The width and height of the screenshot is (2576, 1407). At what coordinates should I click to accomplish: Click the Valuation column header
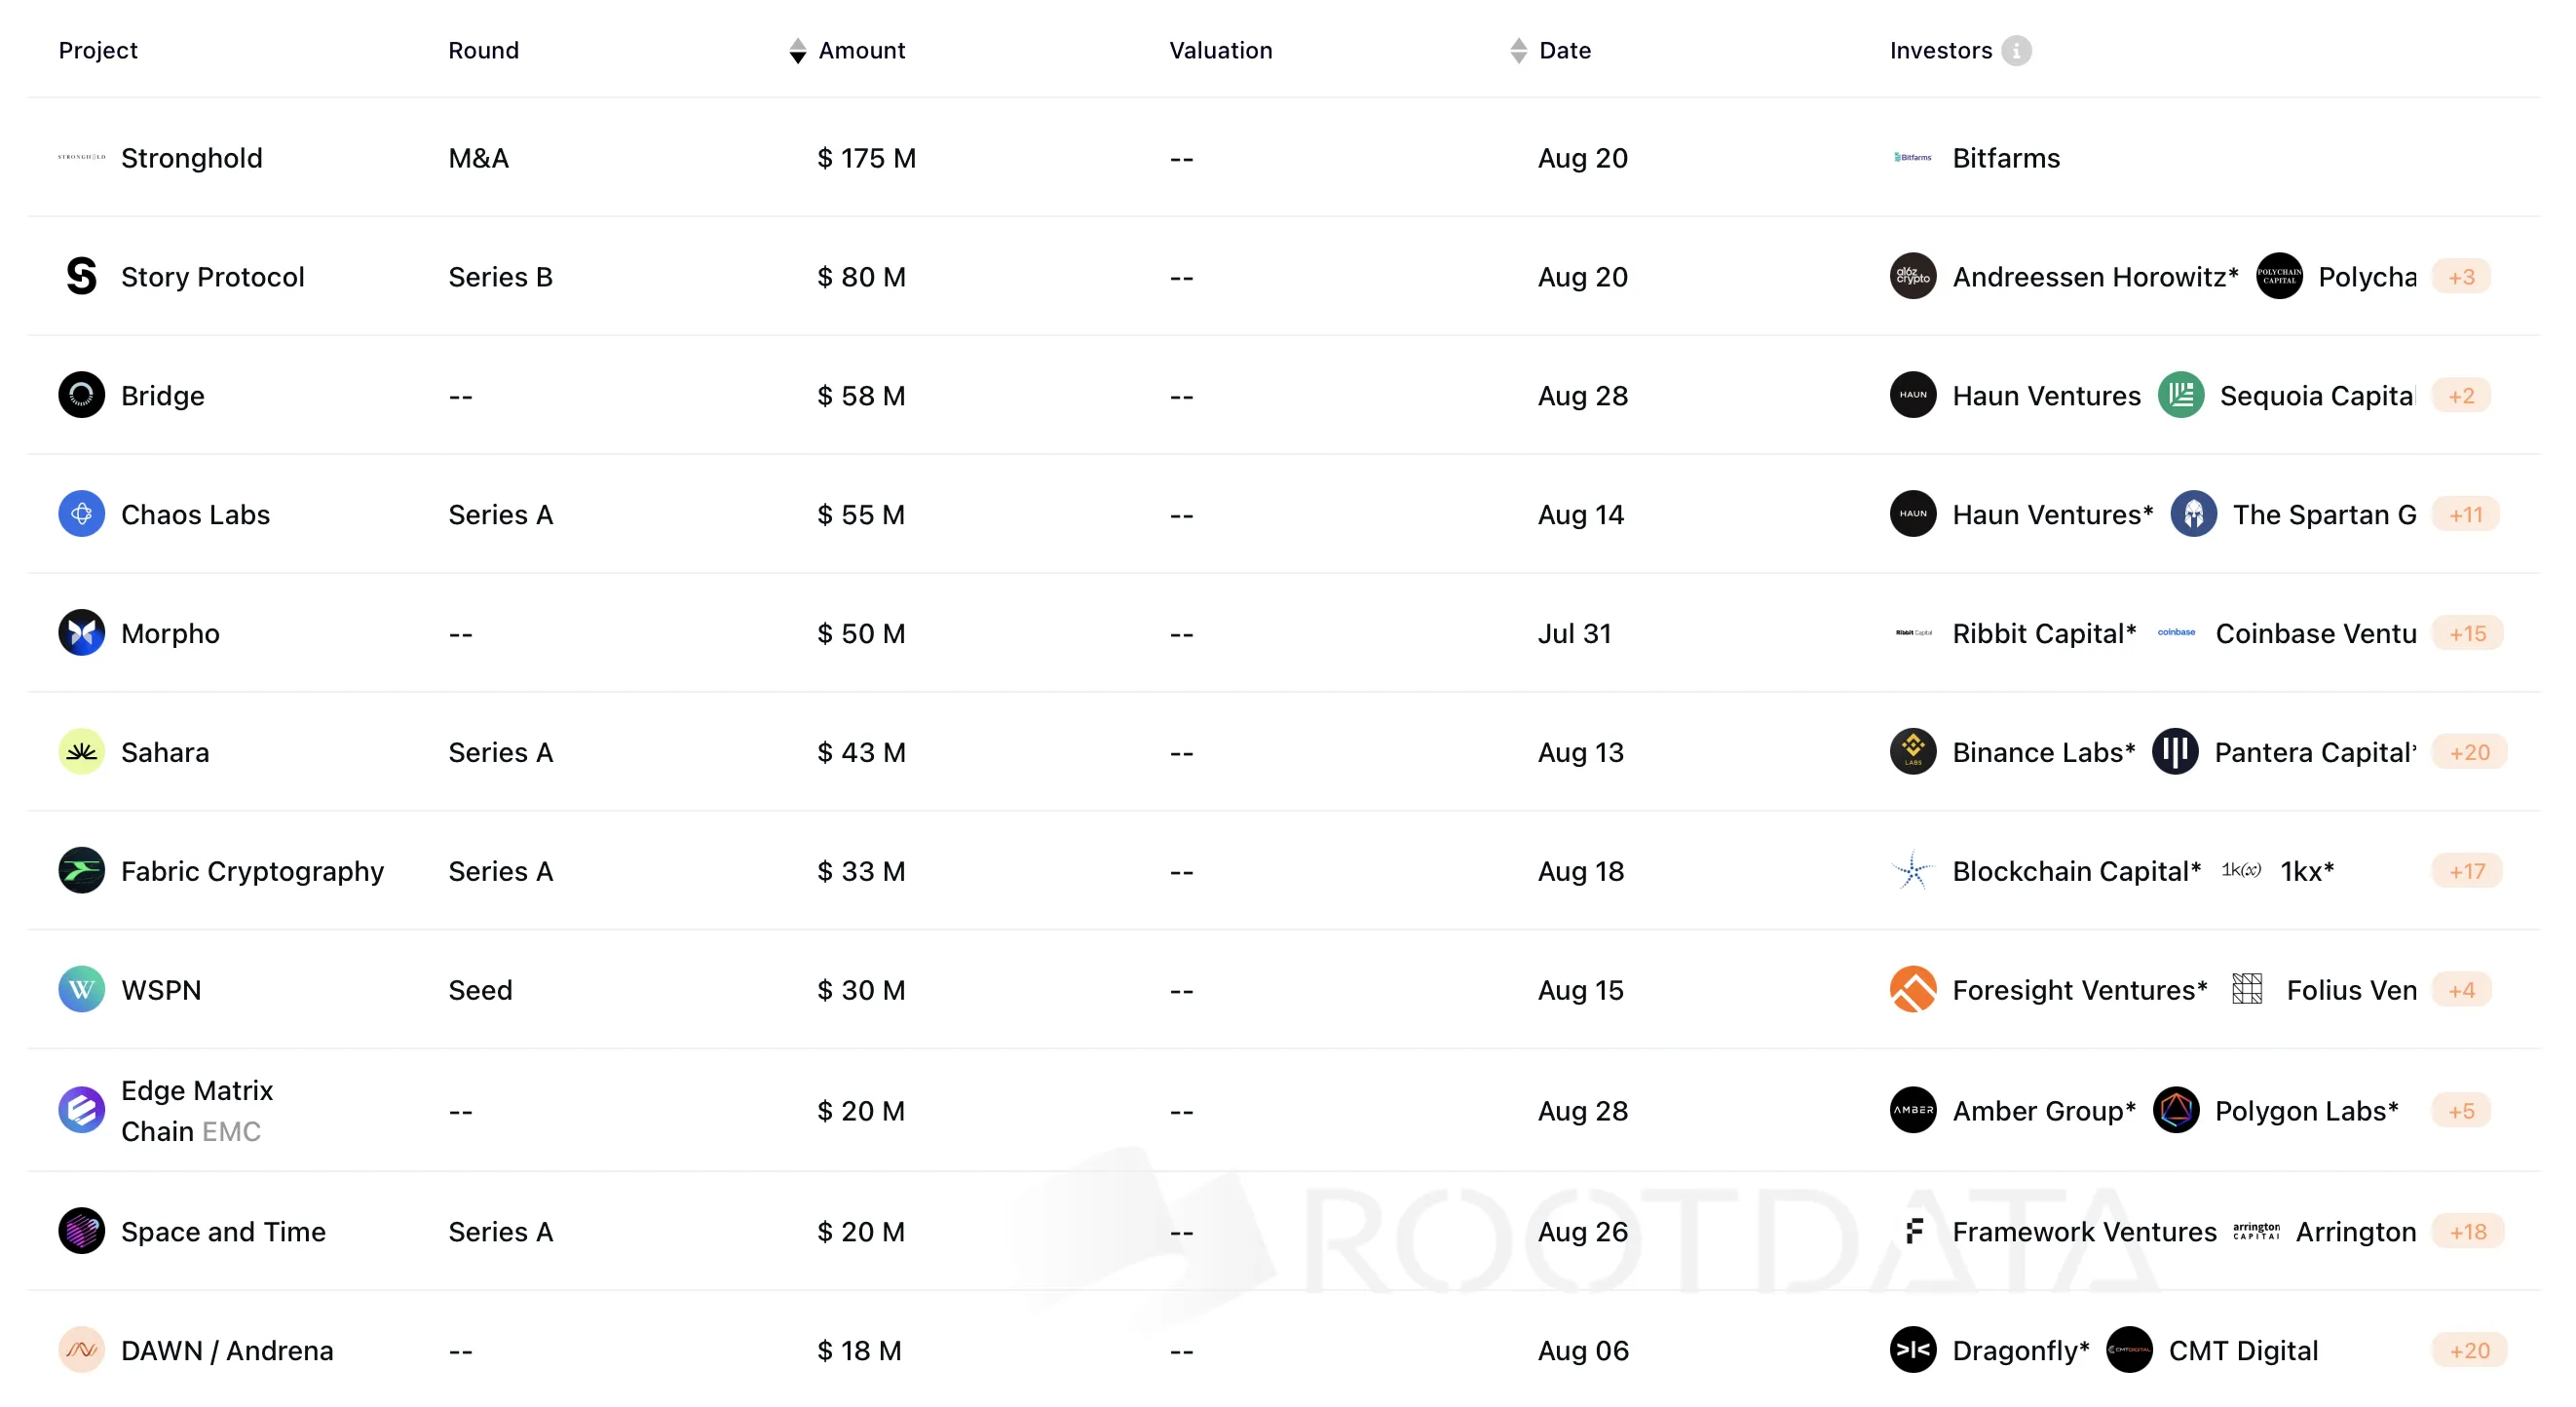(1220, 50)
